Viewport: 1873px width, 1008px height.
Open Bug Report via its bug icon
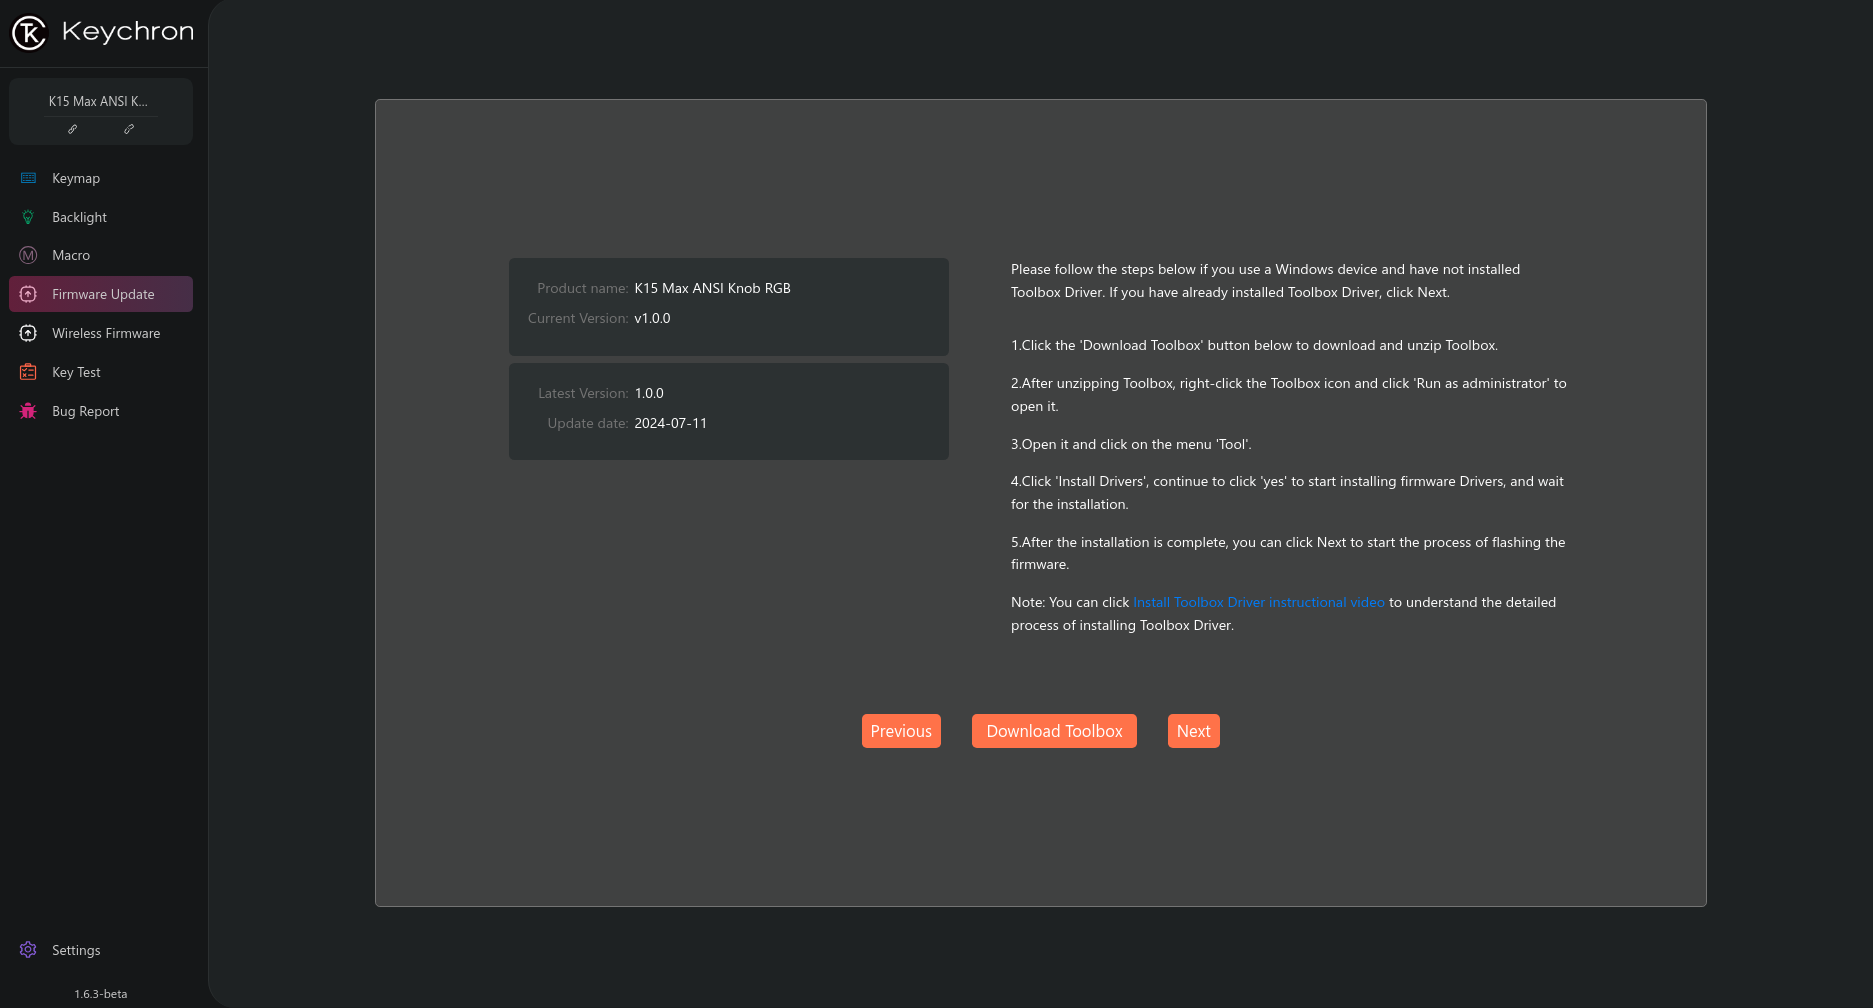[x=28, y=411]
